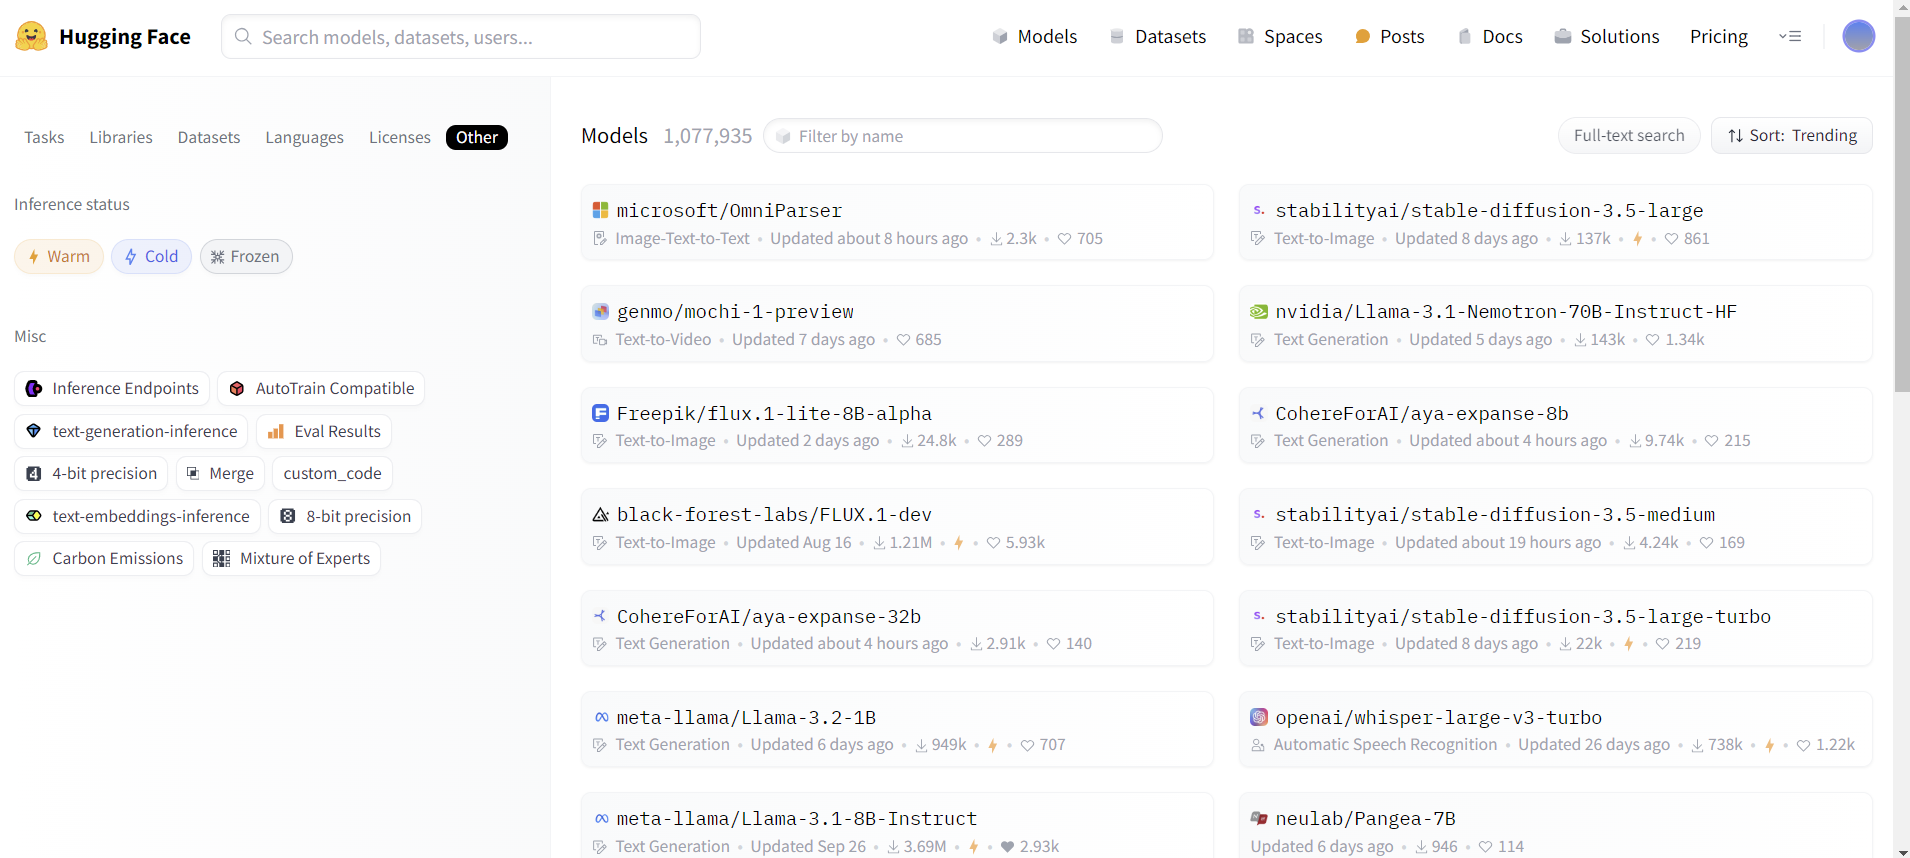Switch to the Libraries filter tab
1910x858 pixels.
121,137
